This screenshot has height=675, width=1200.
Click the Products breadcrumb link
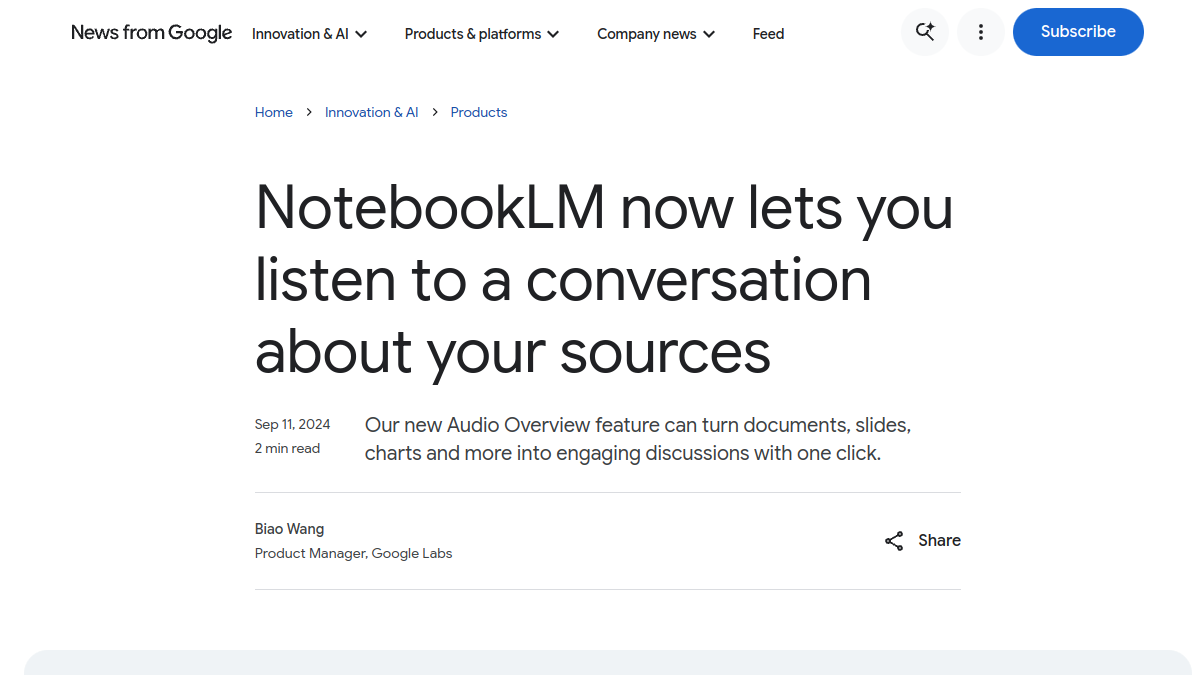tap(479, 112)
